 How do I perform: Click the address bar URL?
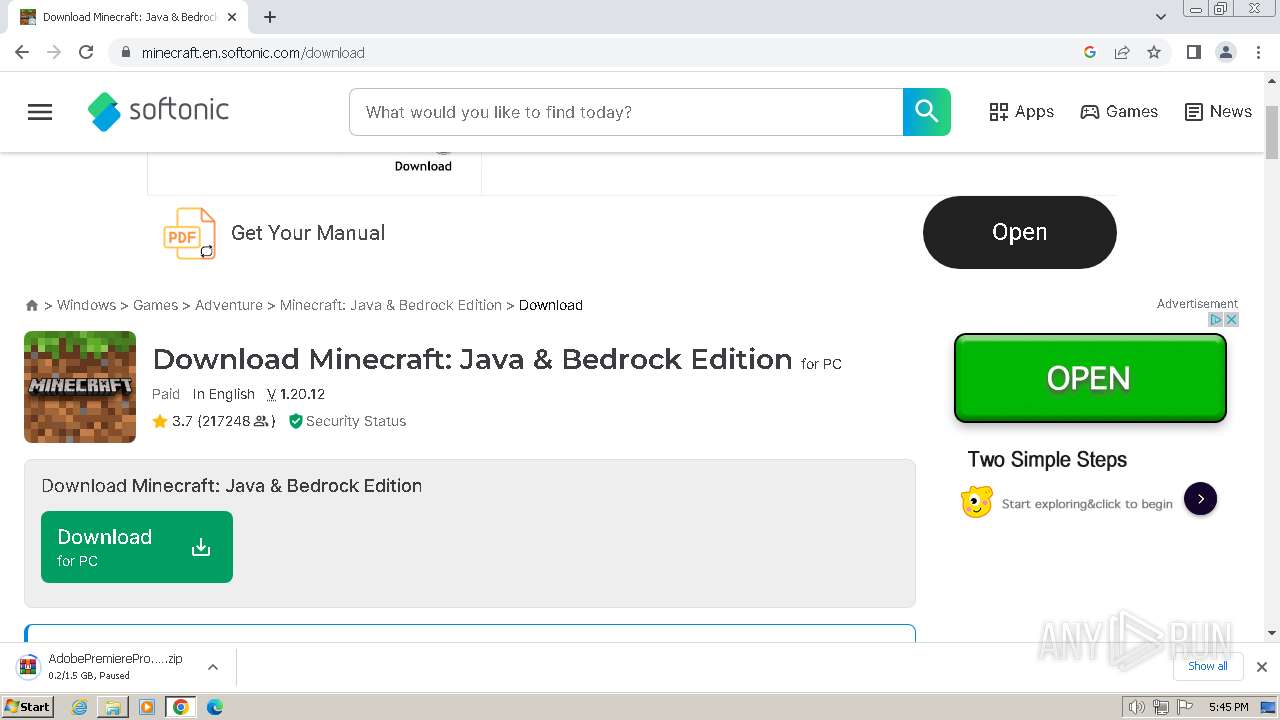tap(253, 53)
